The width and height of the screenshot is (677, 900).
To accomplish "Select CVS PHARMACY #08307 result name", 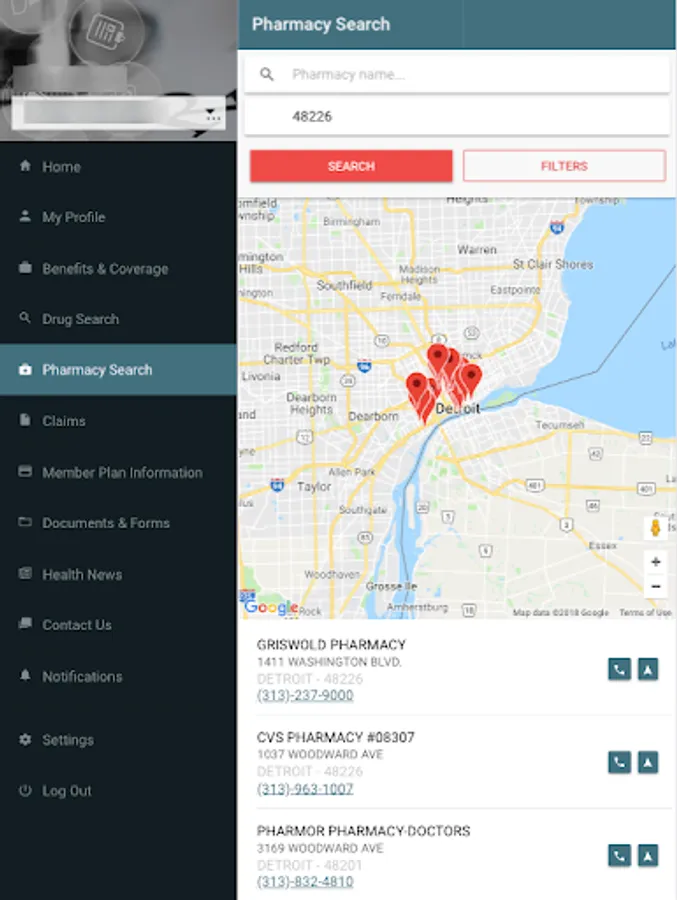I will pyautogui.click(x=335, y=737).
